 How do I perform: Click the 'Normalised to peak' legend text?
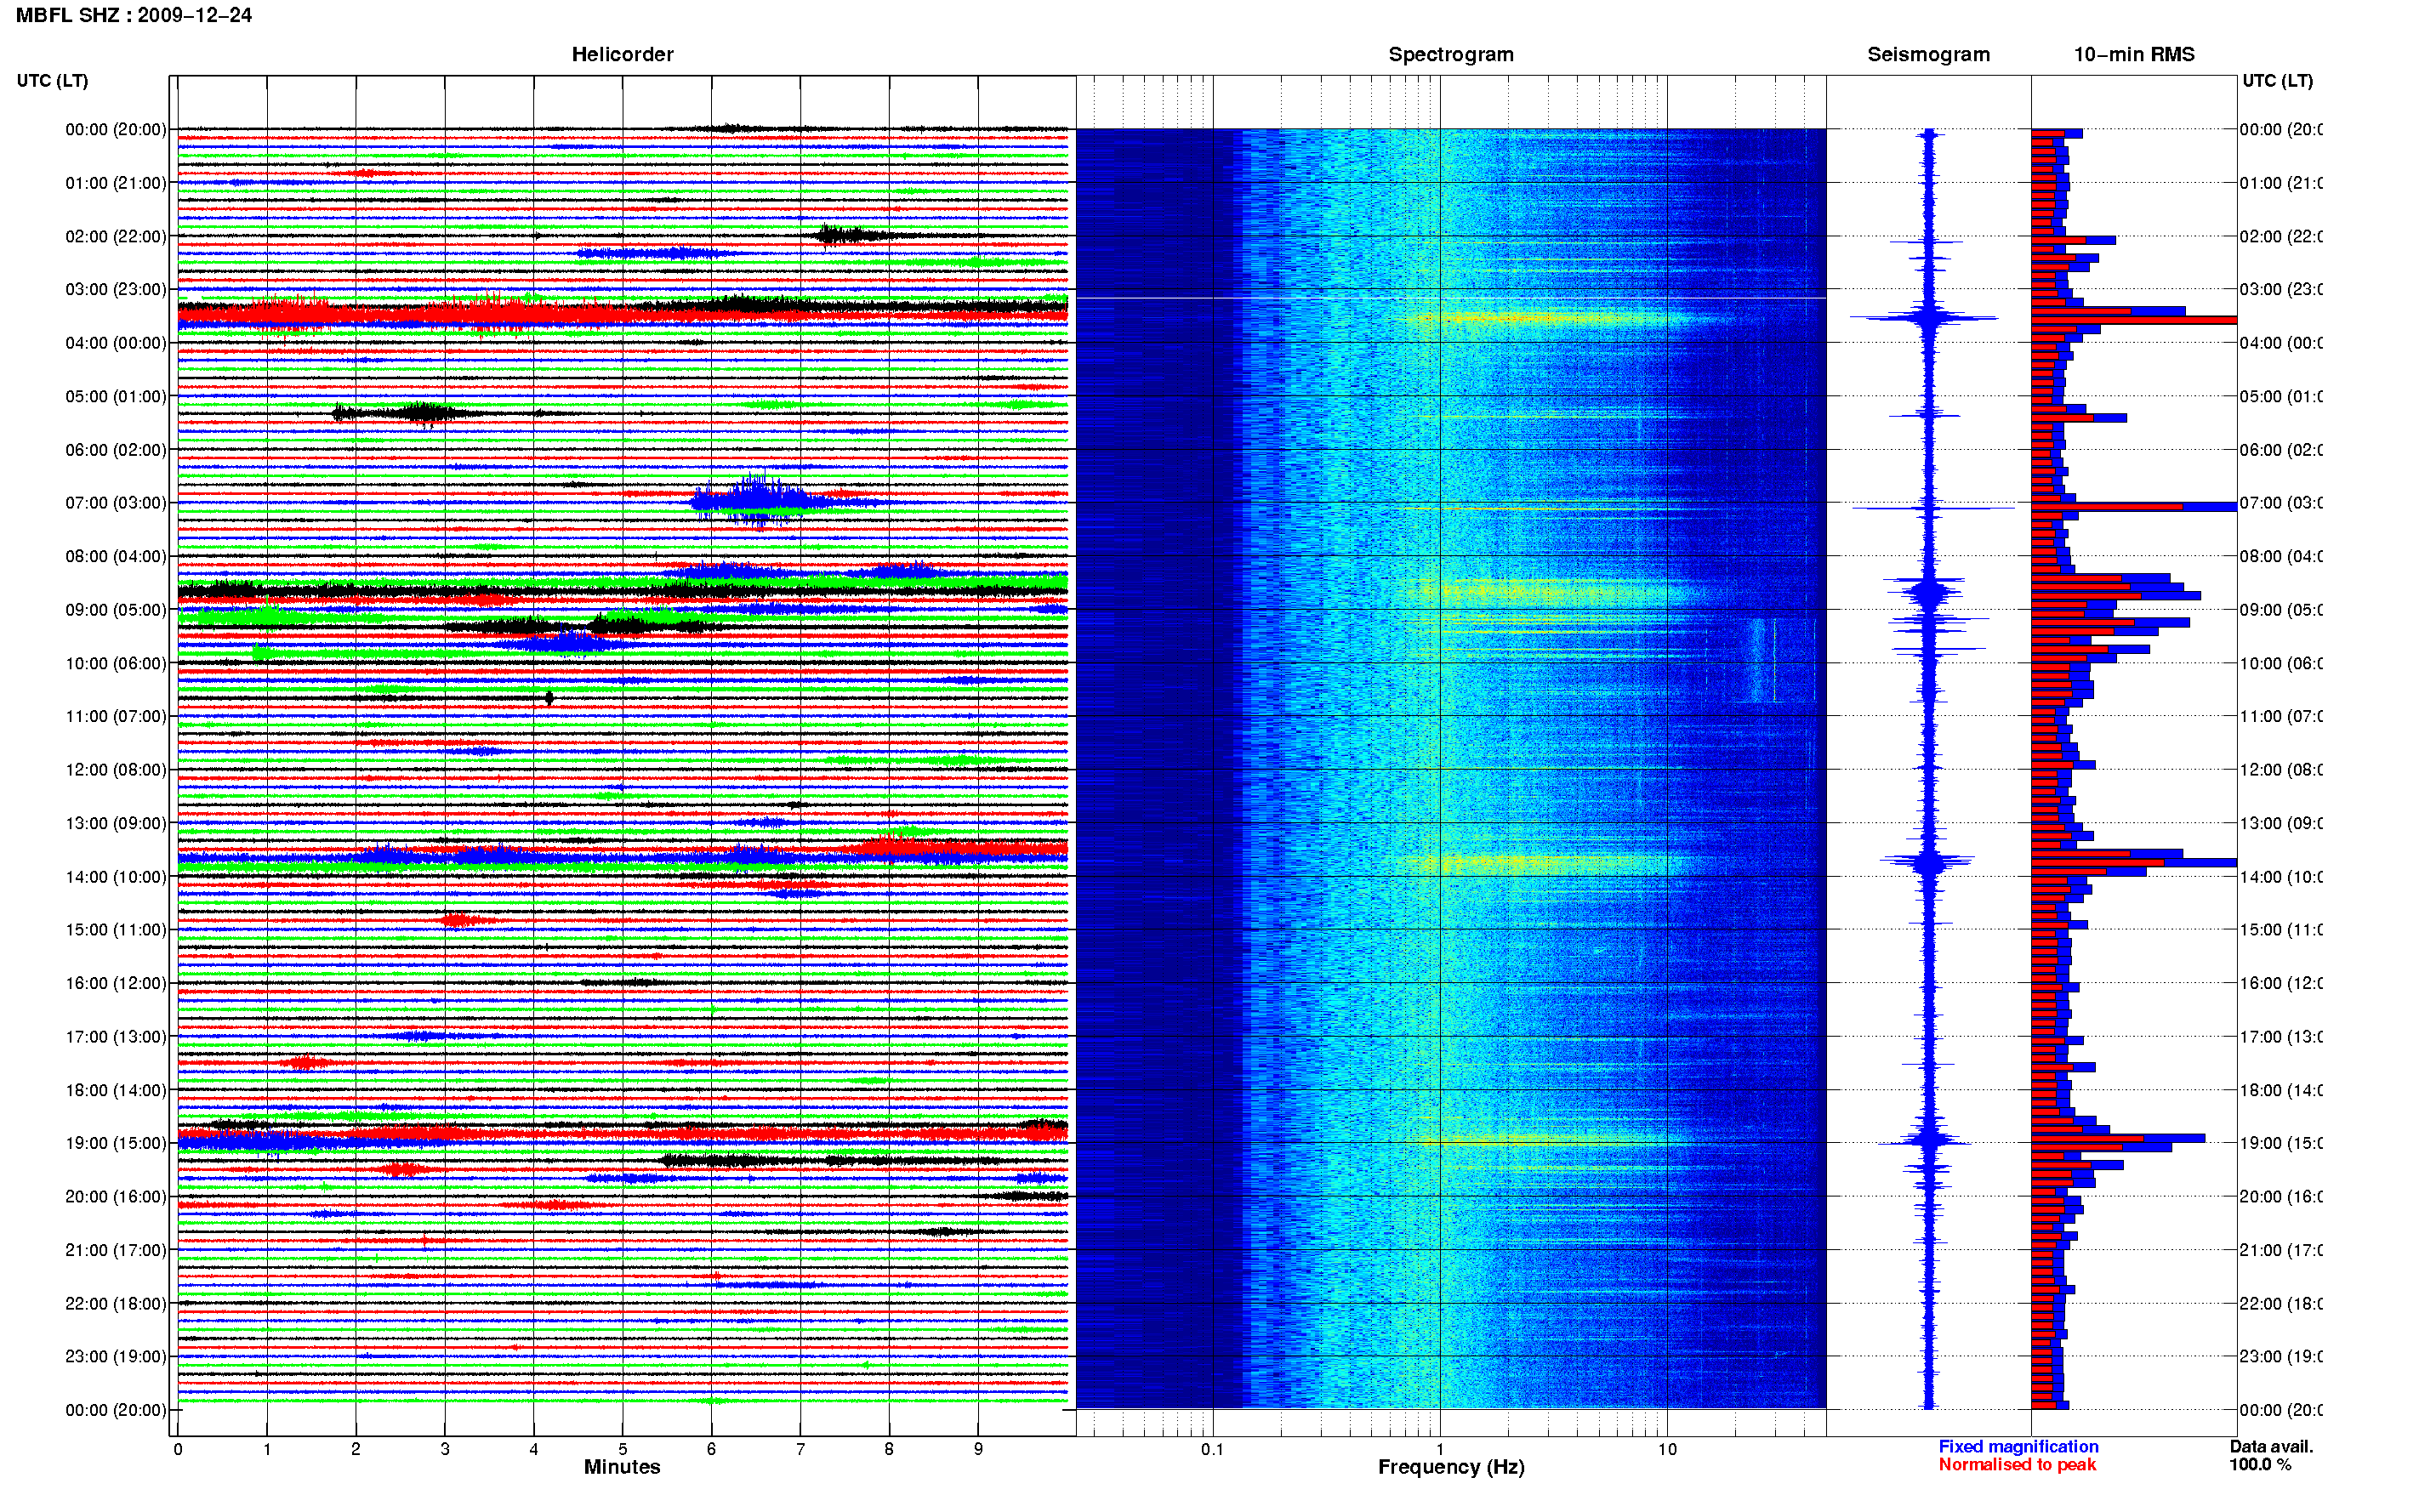tap(2017, 1465)
